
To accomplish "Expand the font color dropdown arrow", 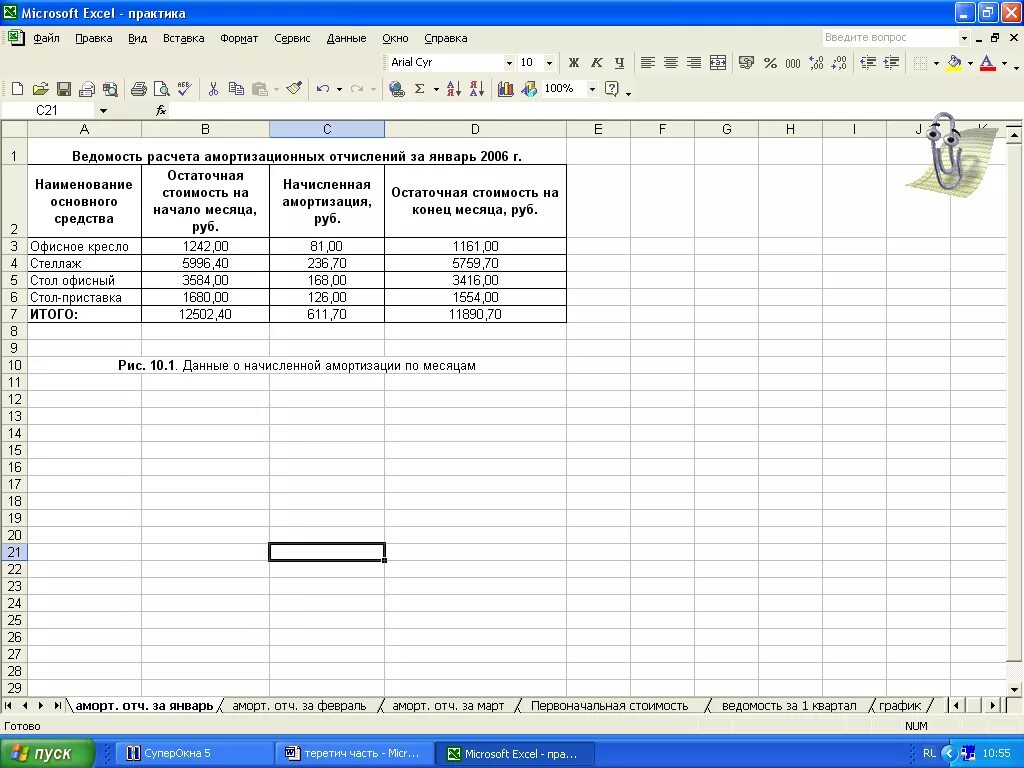I will (x=1004, y=63).
